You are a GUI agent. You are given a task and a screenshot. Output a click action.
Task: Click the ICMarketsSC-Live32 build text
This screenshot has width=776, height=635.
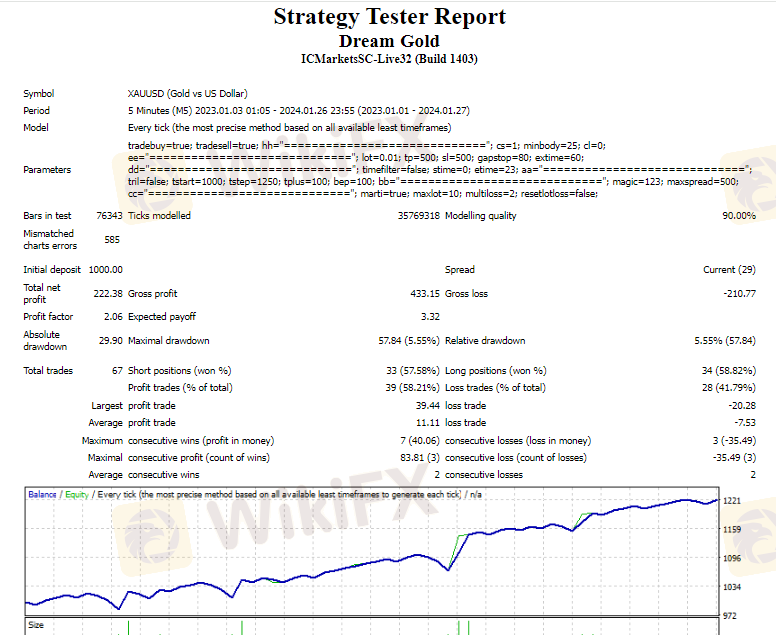click(x=389, y=59)
